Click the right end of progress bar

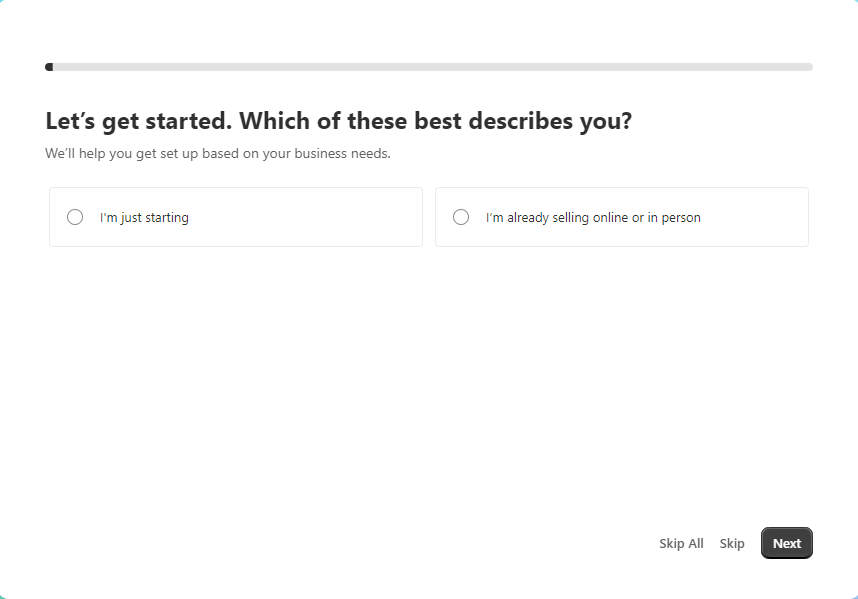coord(807,67)
